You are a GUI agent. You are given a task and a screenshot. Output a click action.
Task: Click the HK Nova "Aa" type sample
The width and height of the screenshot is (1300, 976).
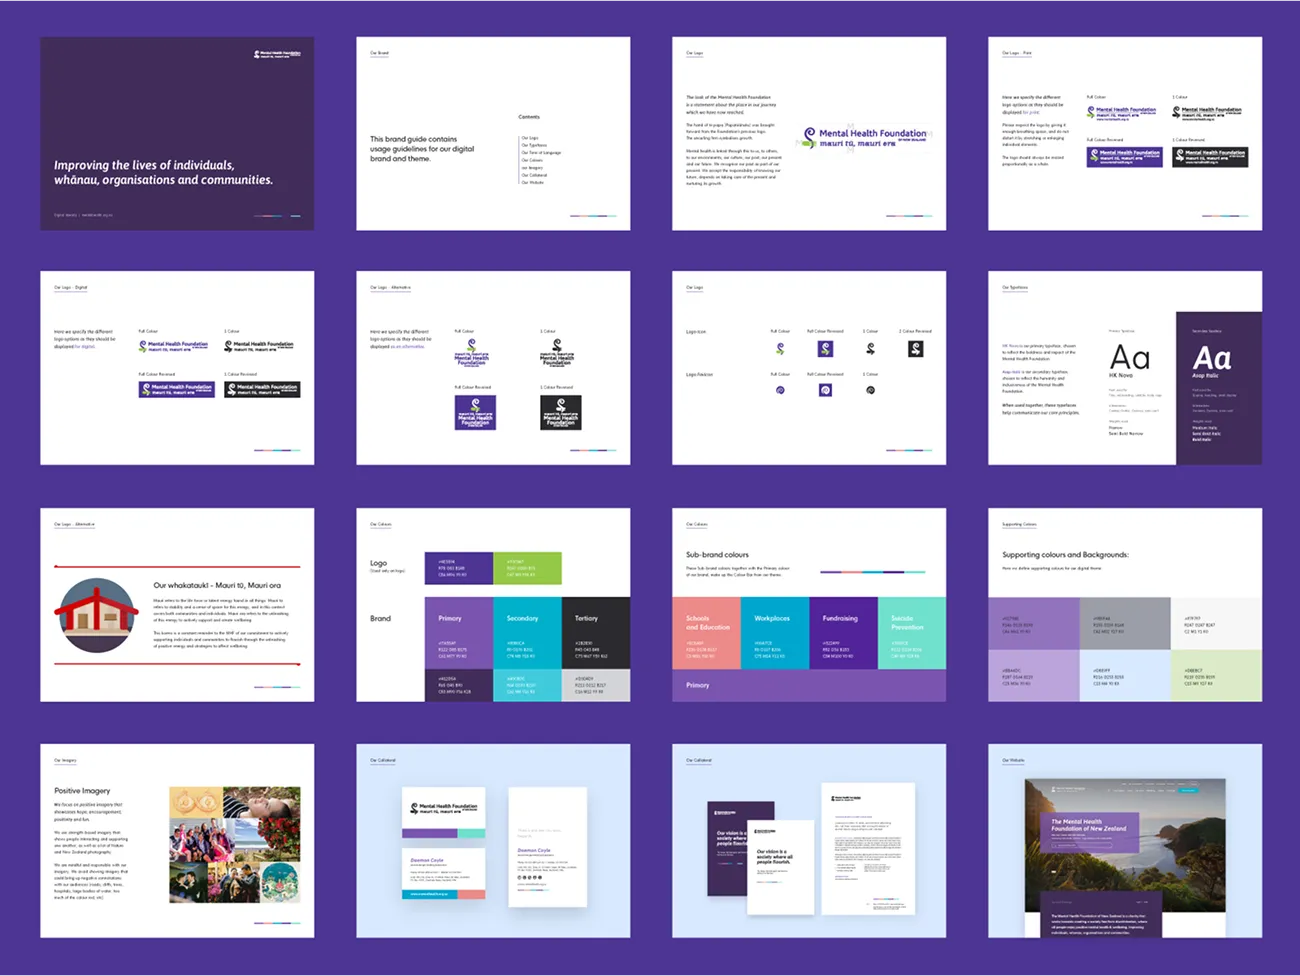click(x=1130, y=357)
